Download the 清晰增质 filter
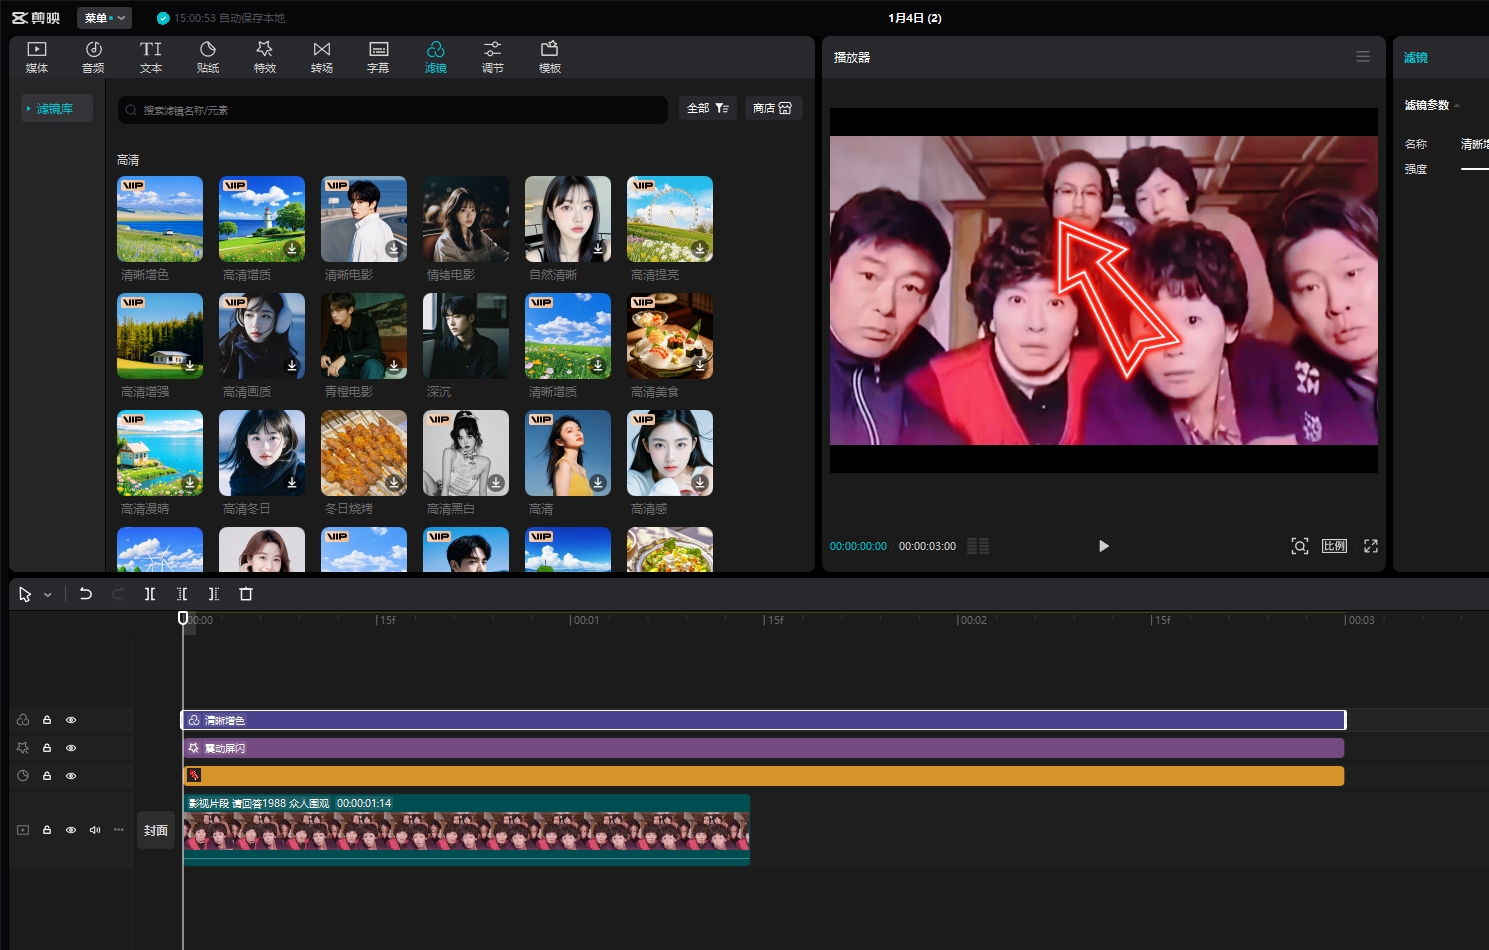This screenshot has width=1489, height=950. 598,366
